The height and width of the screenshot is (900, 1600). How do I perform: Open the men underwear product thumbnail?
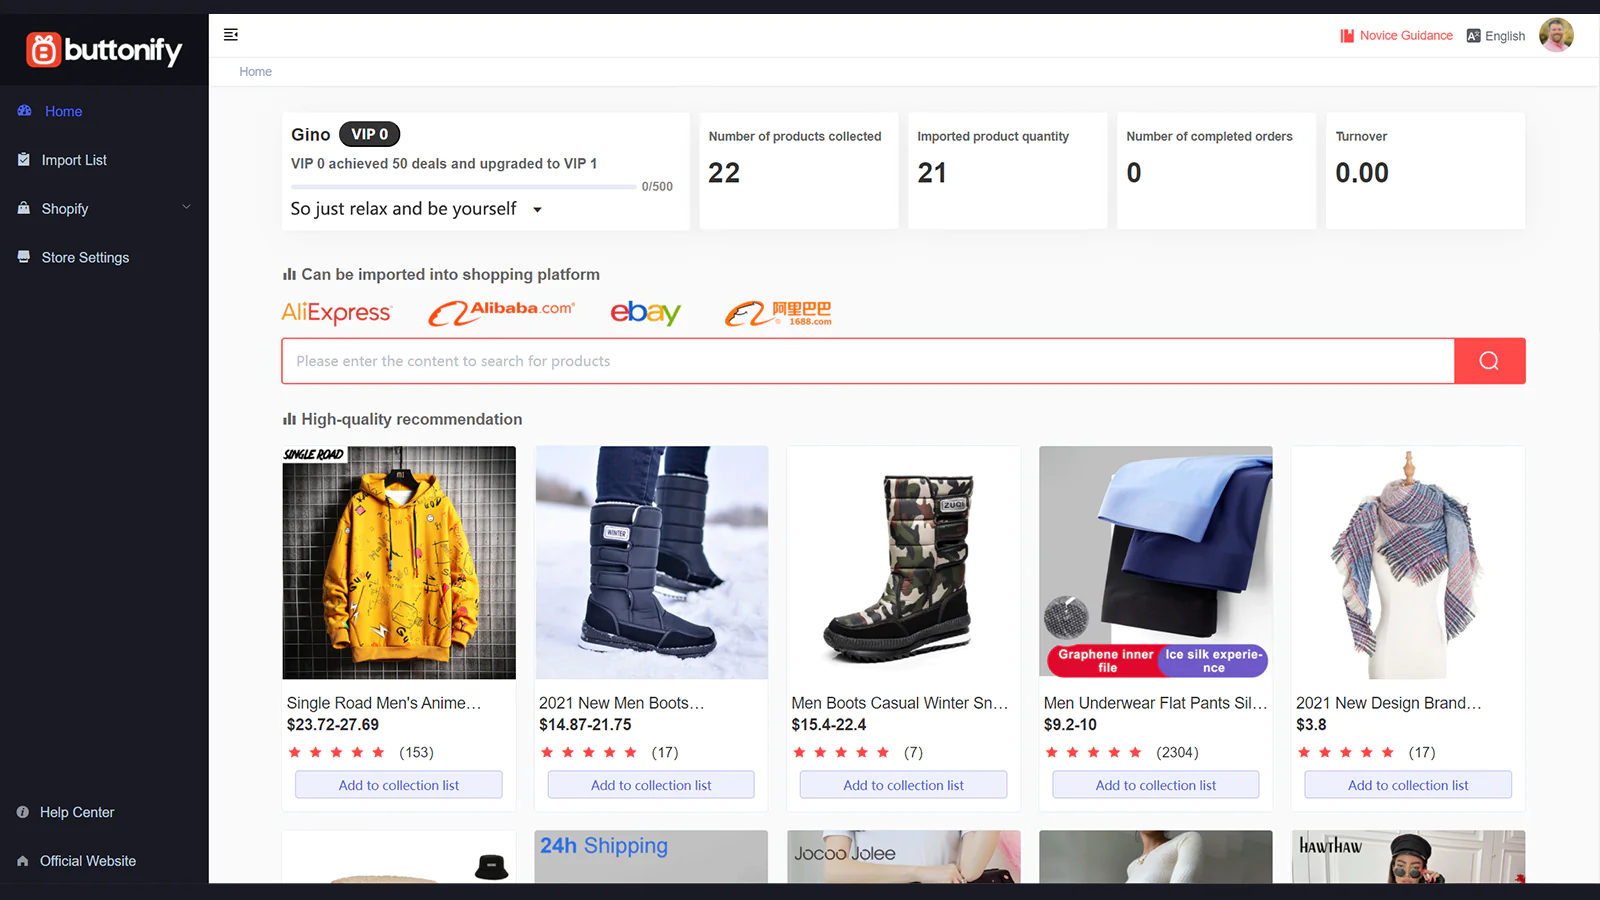(1156, 563)
